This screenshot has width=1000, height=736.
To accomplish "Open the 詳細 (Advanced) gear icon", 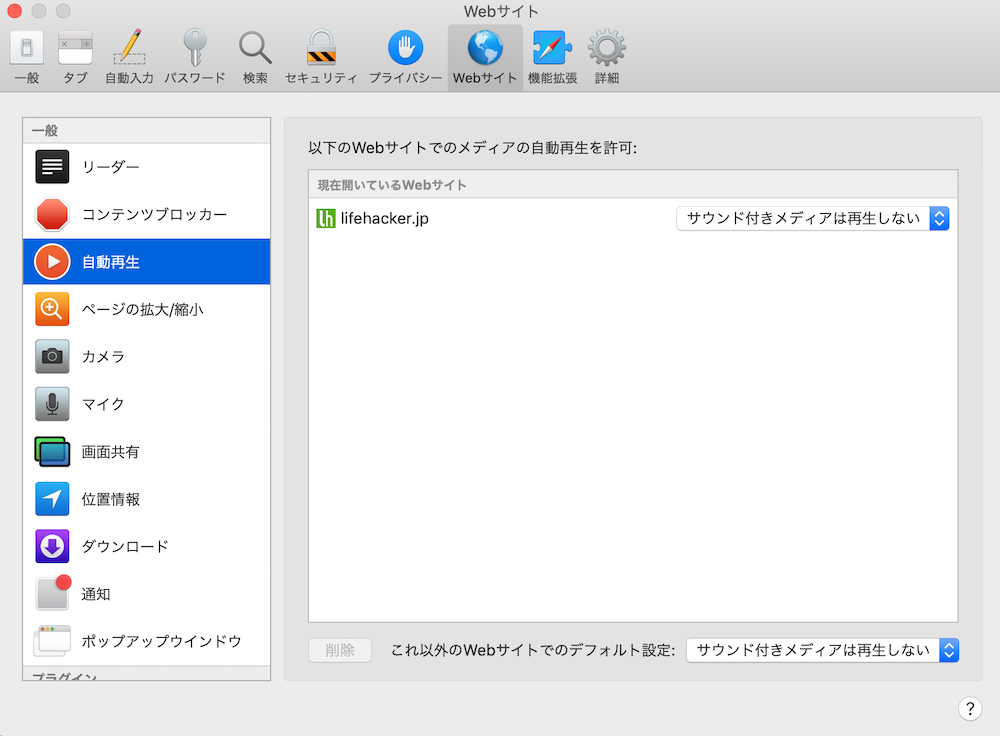I will point(607,48).
